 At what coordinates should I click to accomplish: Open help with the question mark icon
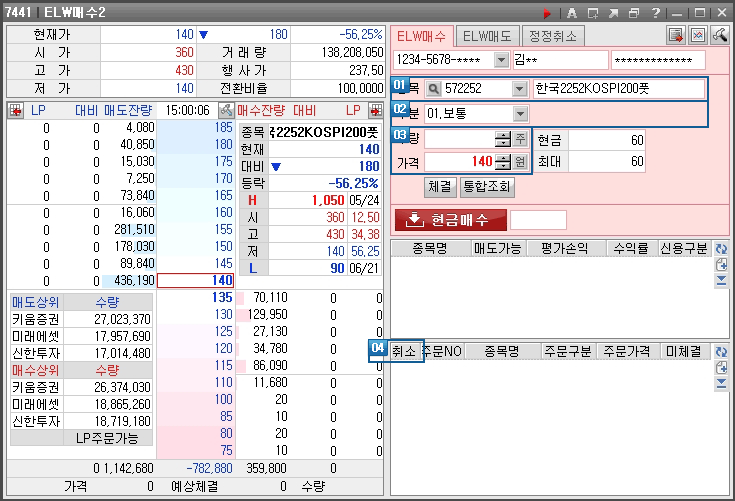coord(655,13)
